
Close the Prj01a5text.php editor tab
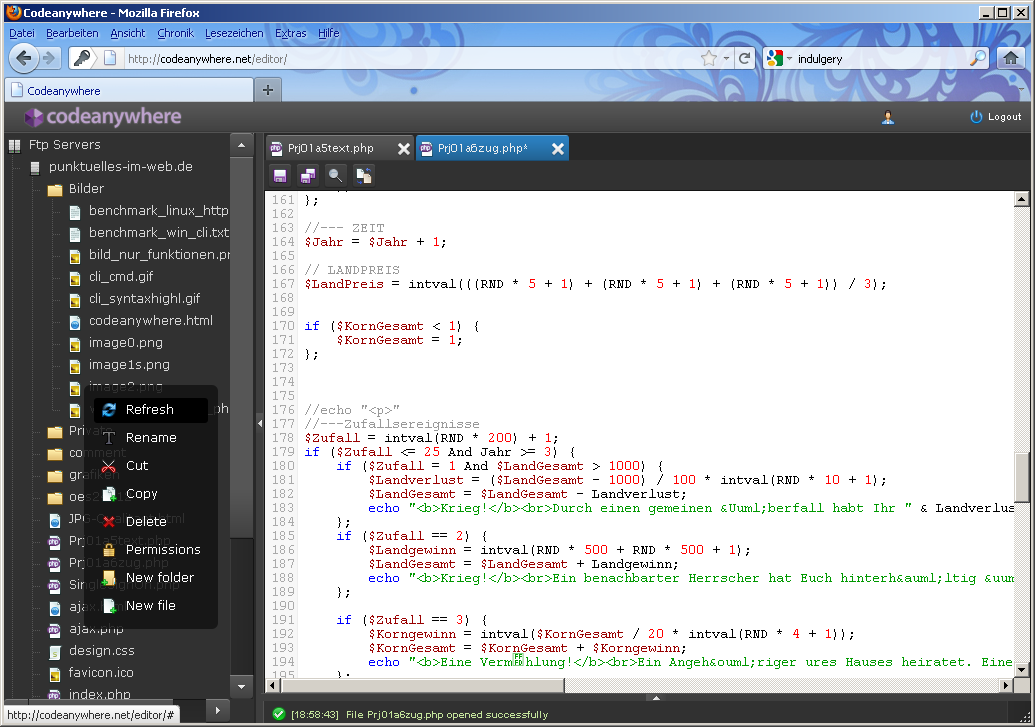pyautogui.click(x=403, y=149)
